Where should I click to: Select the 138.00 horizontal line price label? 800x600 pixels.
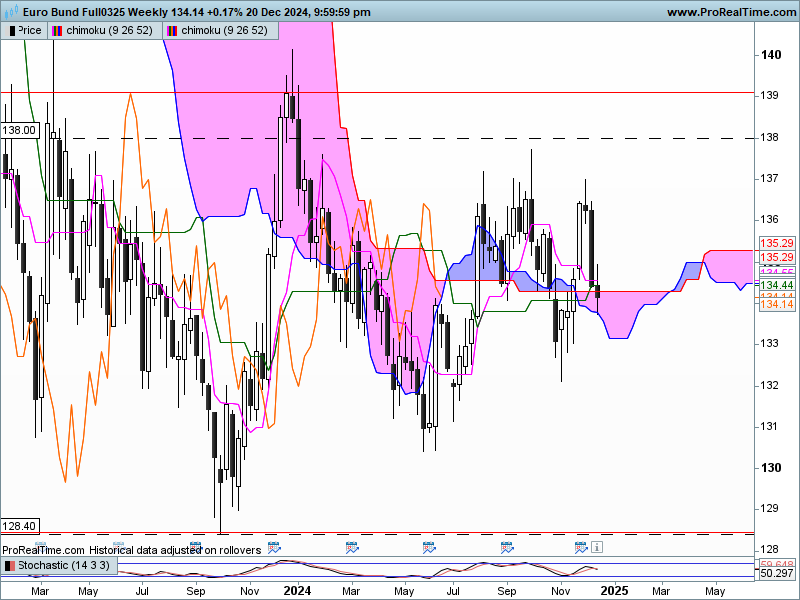pos(19,130)
